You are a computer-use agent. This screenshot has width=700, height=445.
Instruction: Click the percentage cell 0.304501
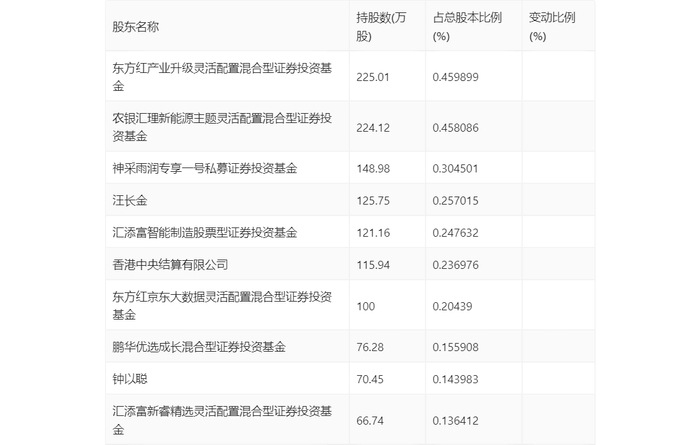(x=455, y=169)
